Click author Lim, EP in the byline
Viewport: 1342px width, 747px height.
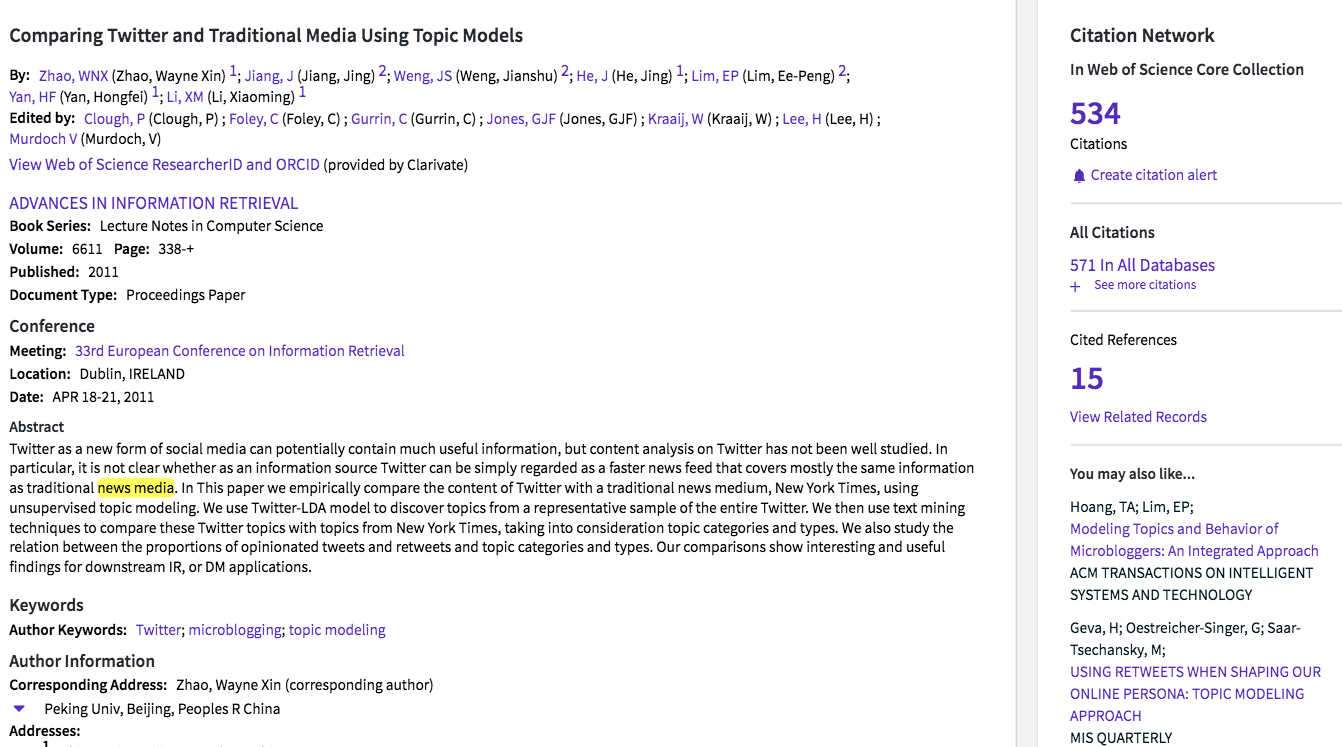click(x=714, y=76)
